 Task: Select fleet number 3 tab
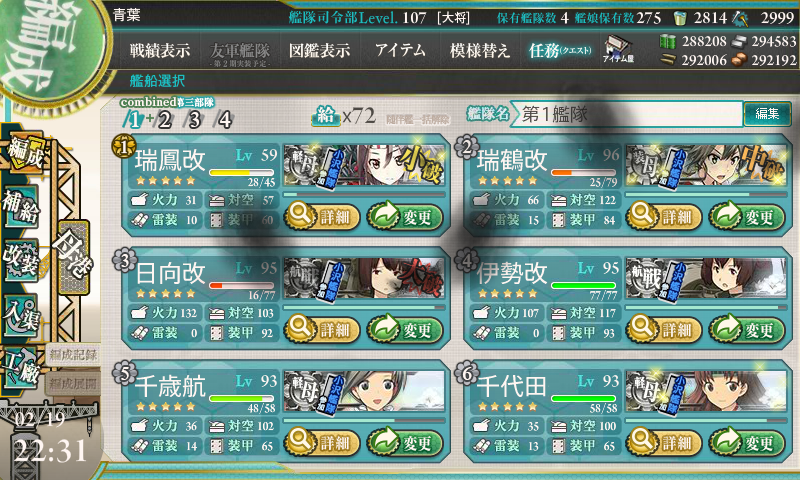[195, 120]
